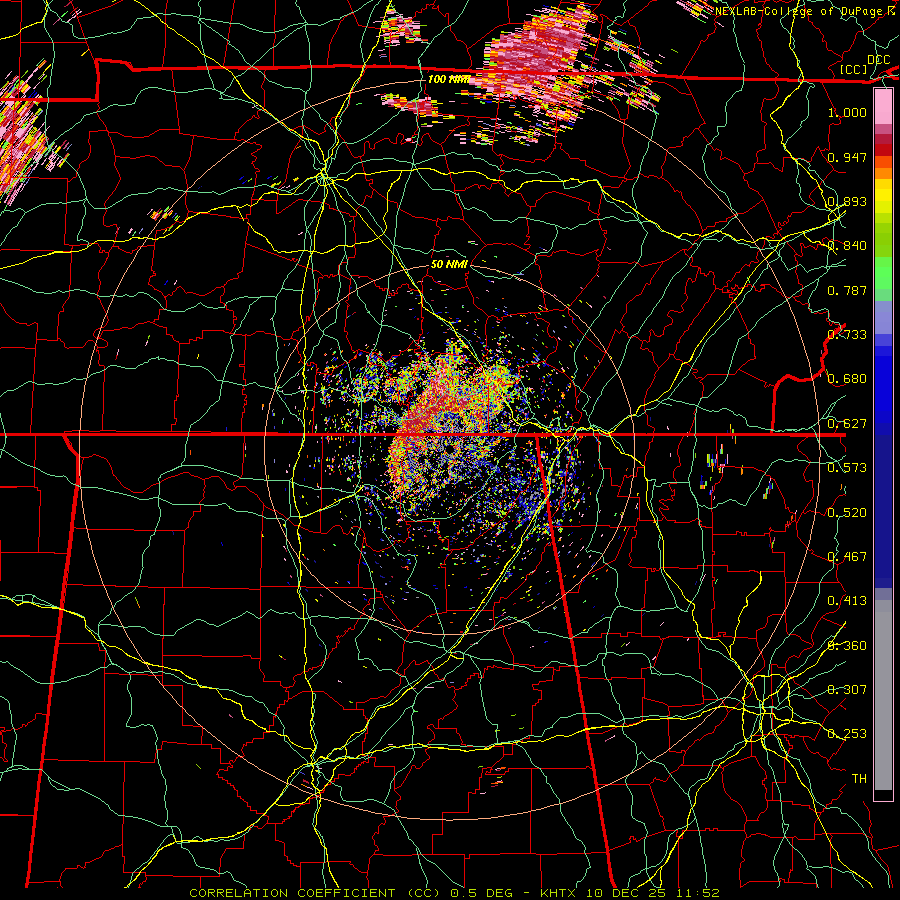Click the 50 NMI range ring label

click(449, 264)
